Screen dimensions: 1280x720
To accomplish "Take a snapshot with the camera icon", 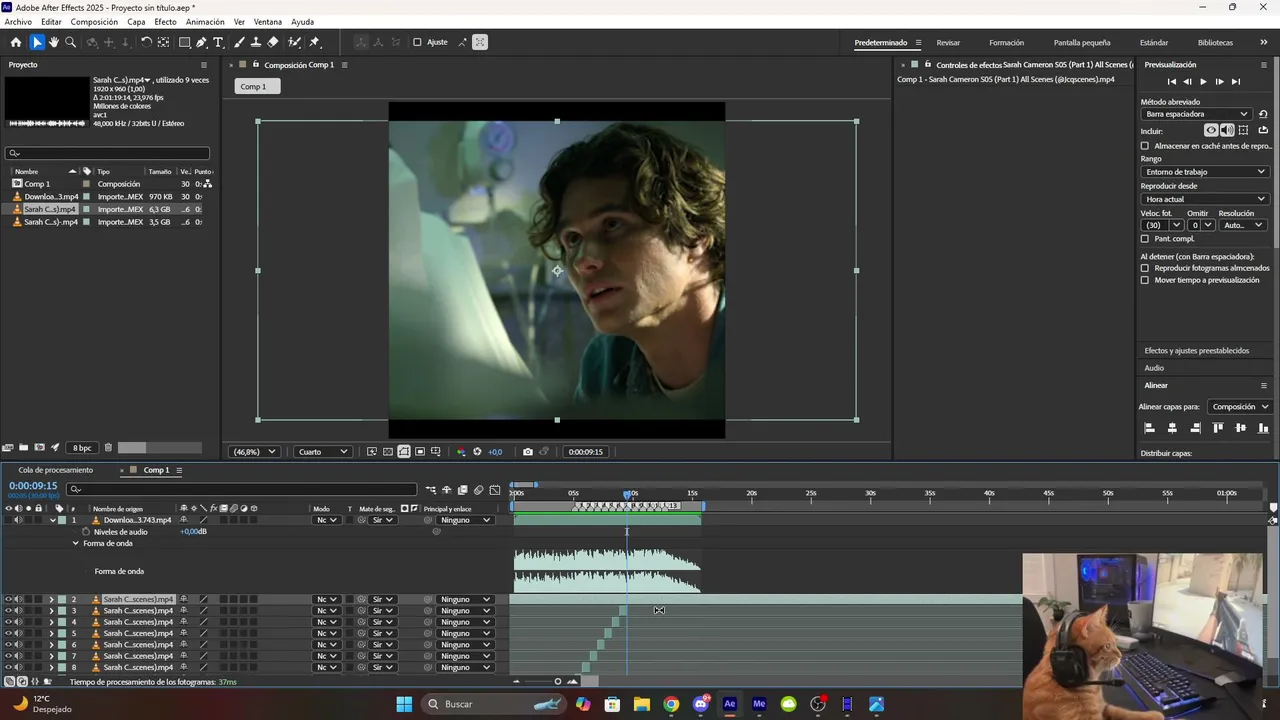I will point(528,452).
